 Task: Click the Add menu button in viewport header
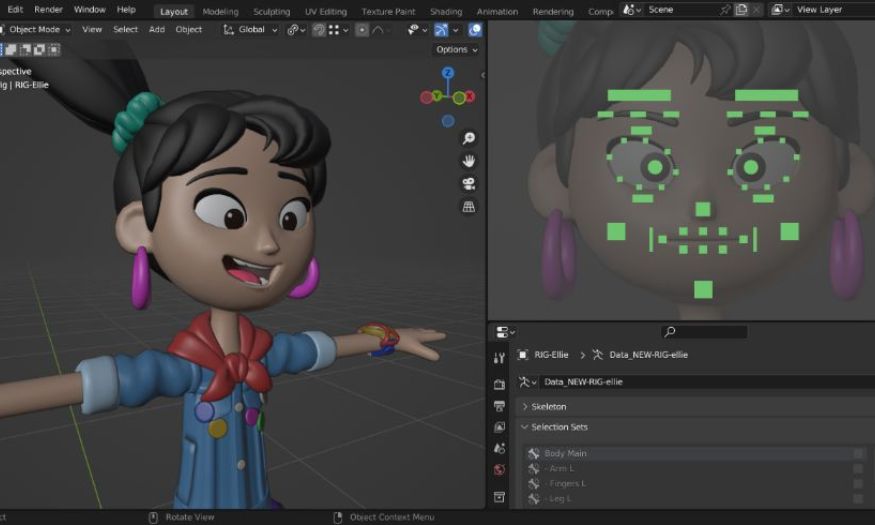[157, 30]
